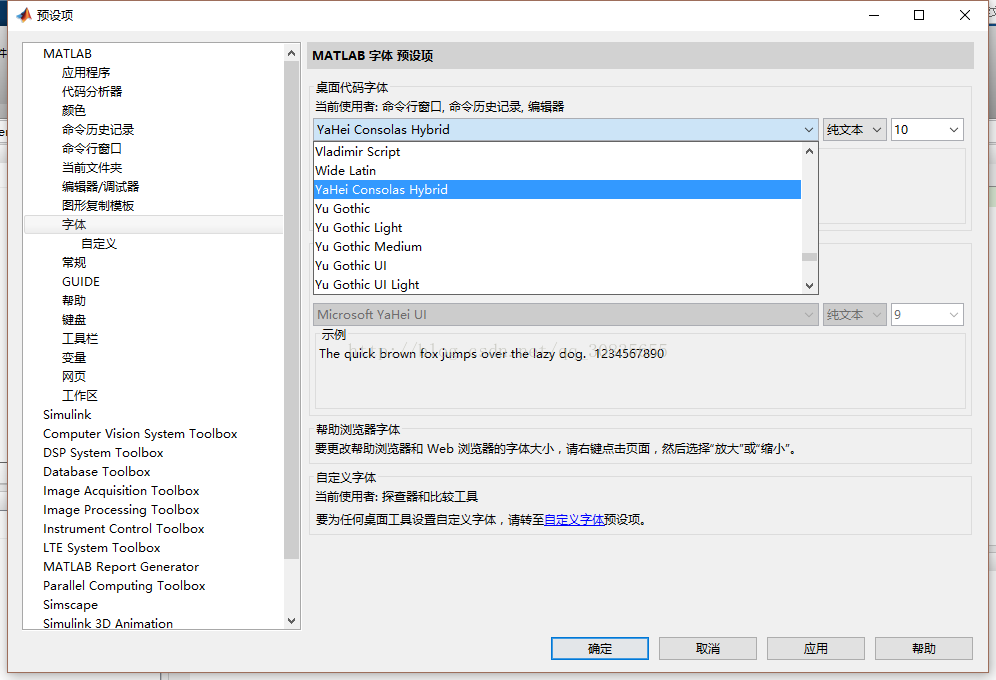Select Image Acquisition Toolbox
The width and height of the screenshot is (996, 680).
point(121,491)
